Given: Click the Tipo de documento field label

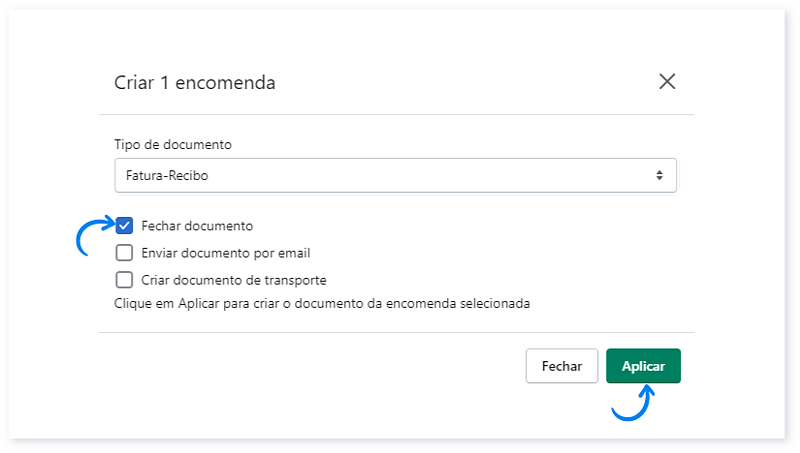Looking at the screenshot, I should (173, 144).
